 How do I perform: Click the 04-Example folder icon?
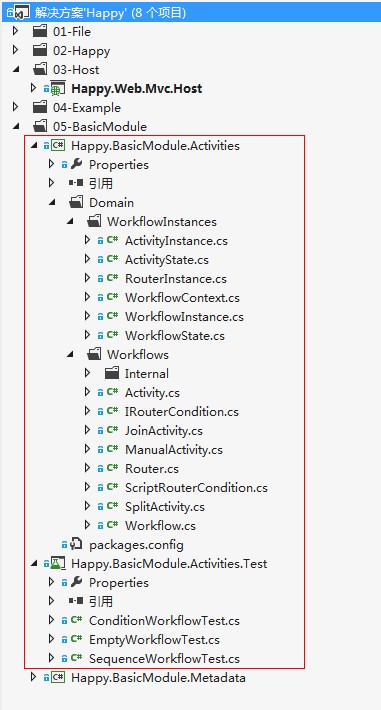point(40,108)
